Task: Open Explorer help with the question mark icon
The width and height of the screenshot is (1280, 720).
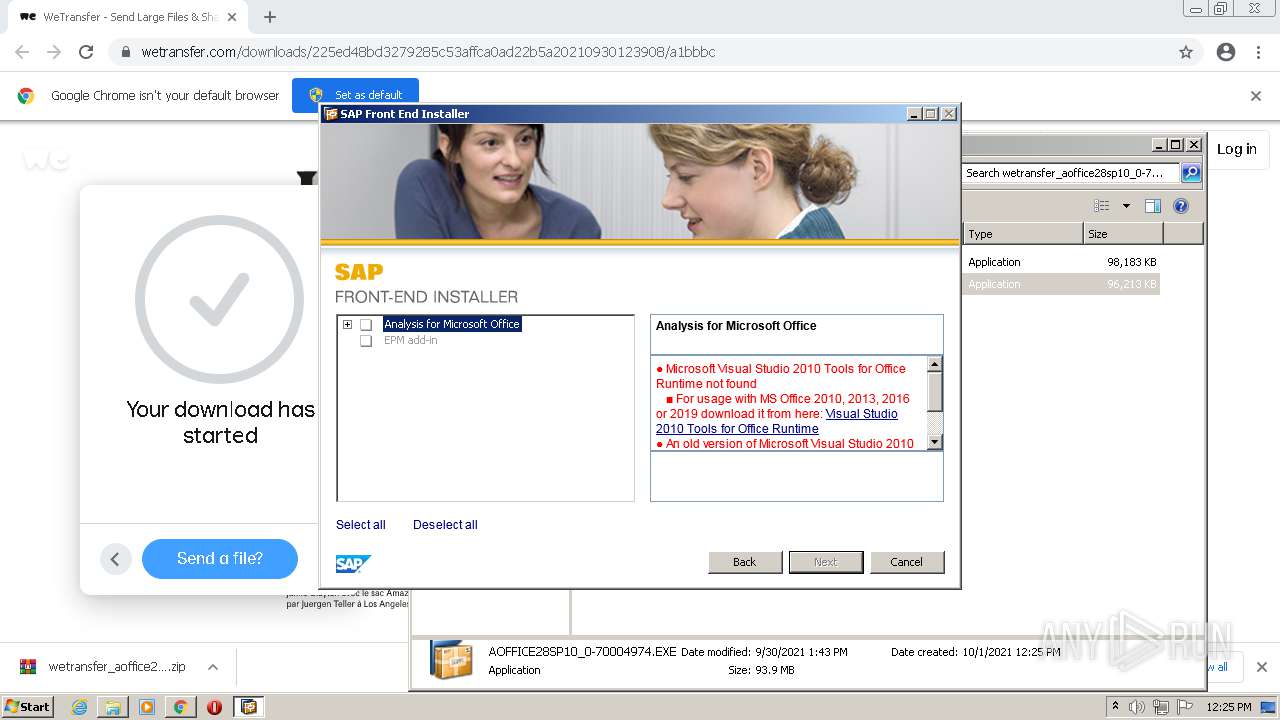Action: pyautogui.click(x=1181, y=206)
